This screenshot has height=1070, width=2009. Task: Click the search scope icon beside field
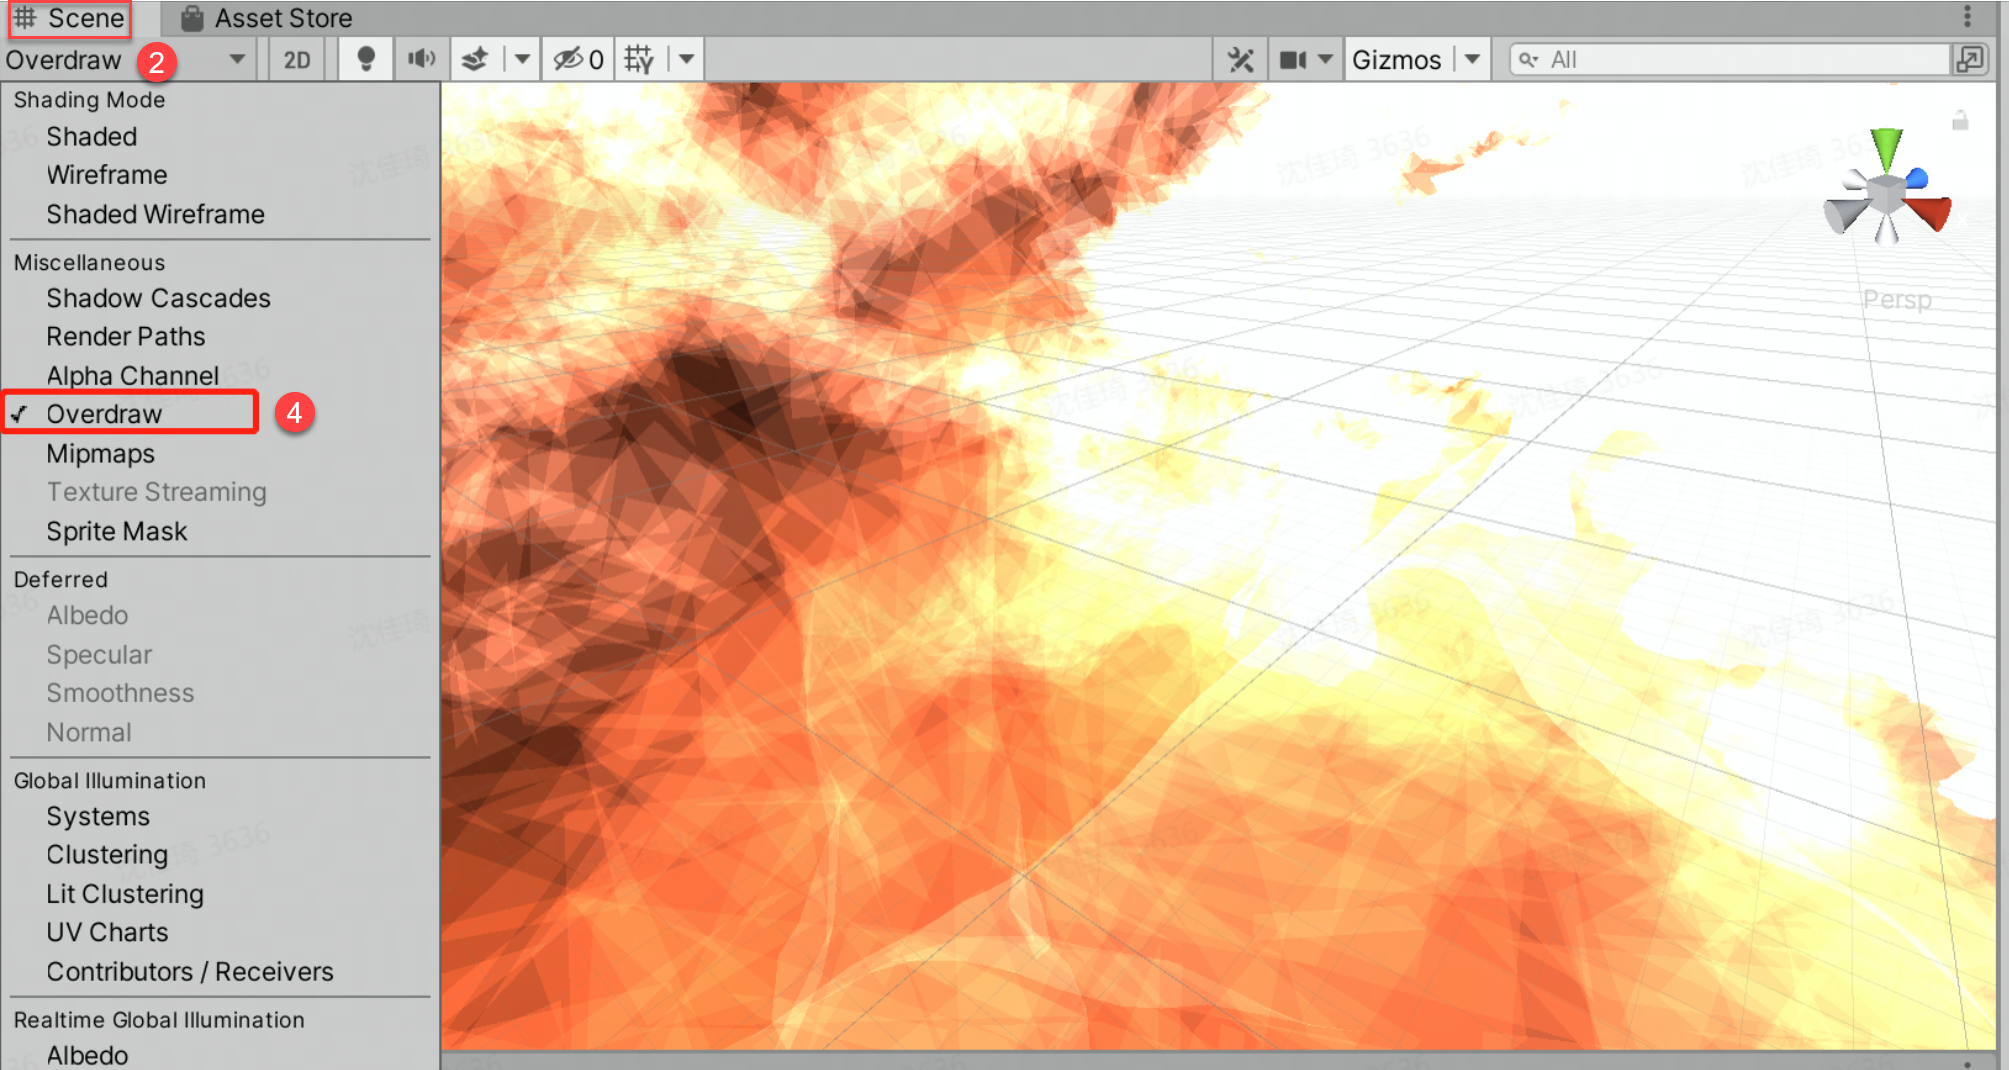(x=1970, y=60)
